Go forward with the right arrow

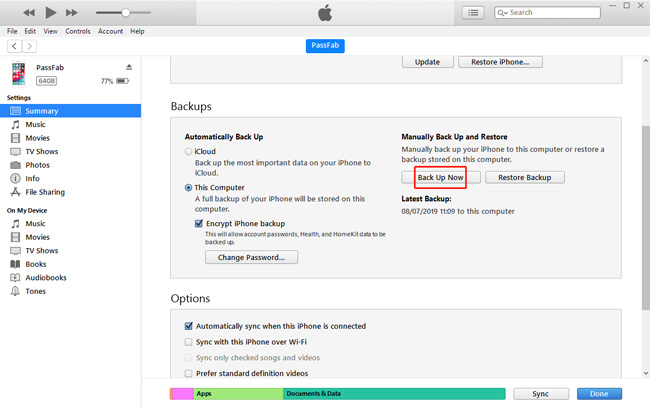29,46
